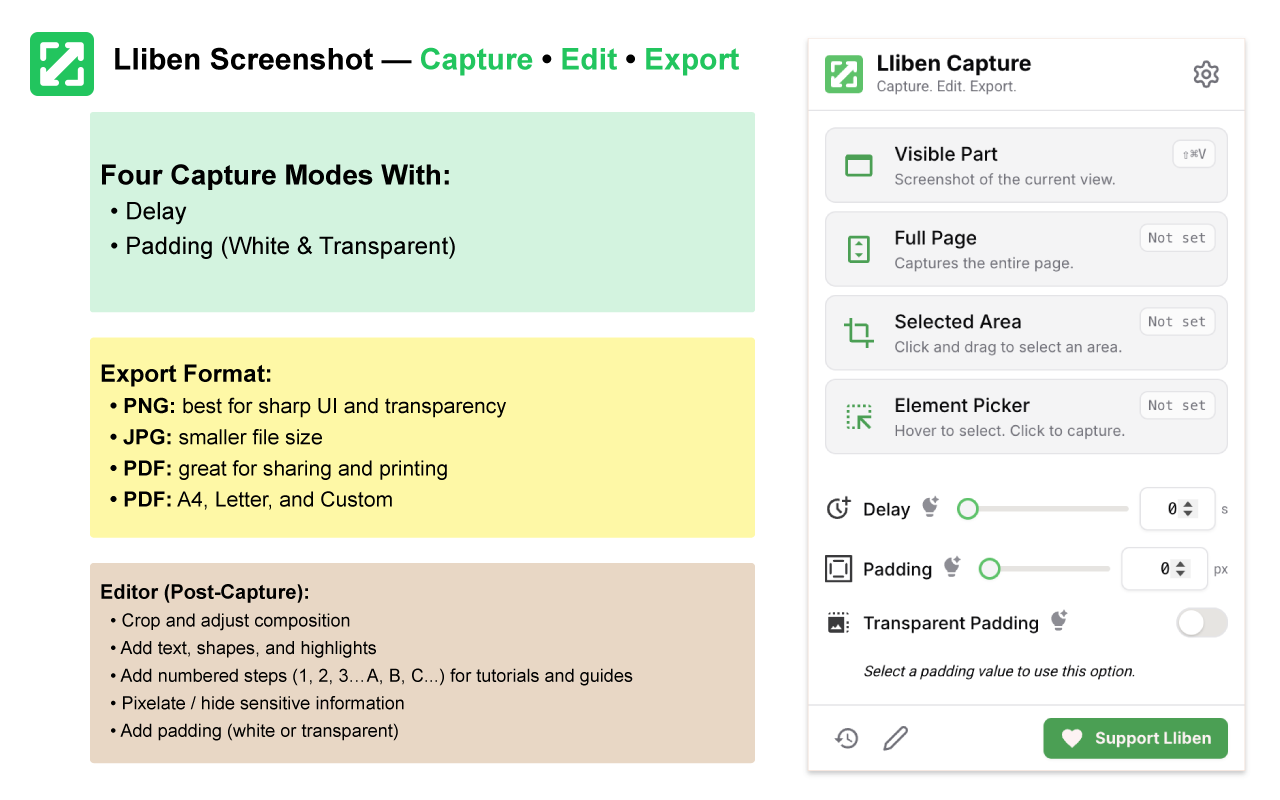Select the Visible Part window icon
Image resolution: width=1280 pixels, height=800 pixels.
tap(859, 165)
